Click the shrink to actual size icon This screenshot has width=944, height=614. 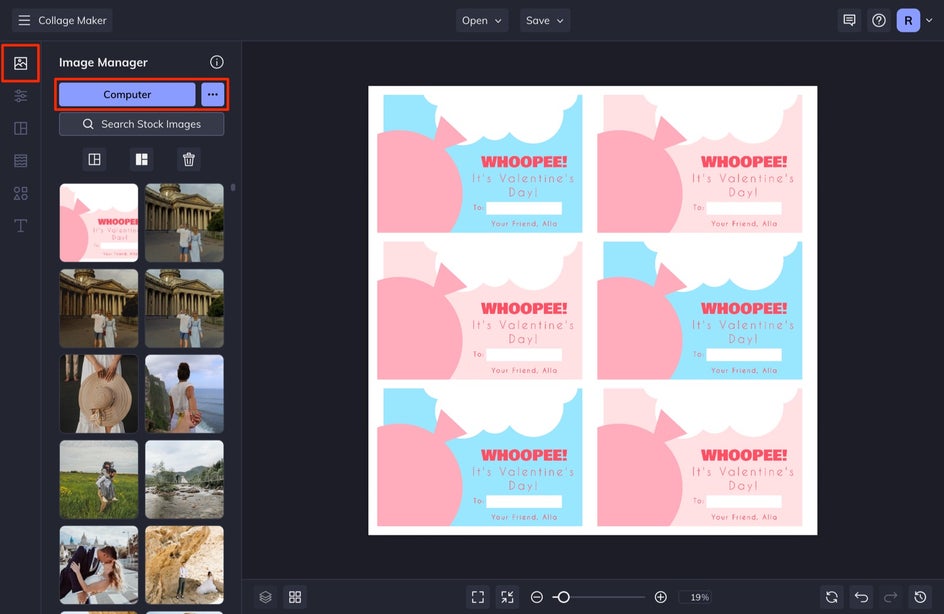tap(508, 597)
